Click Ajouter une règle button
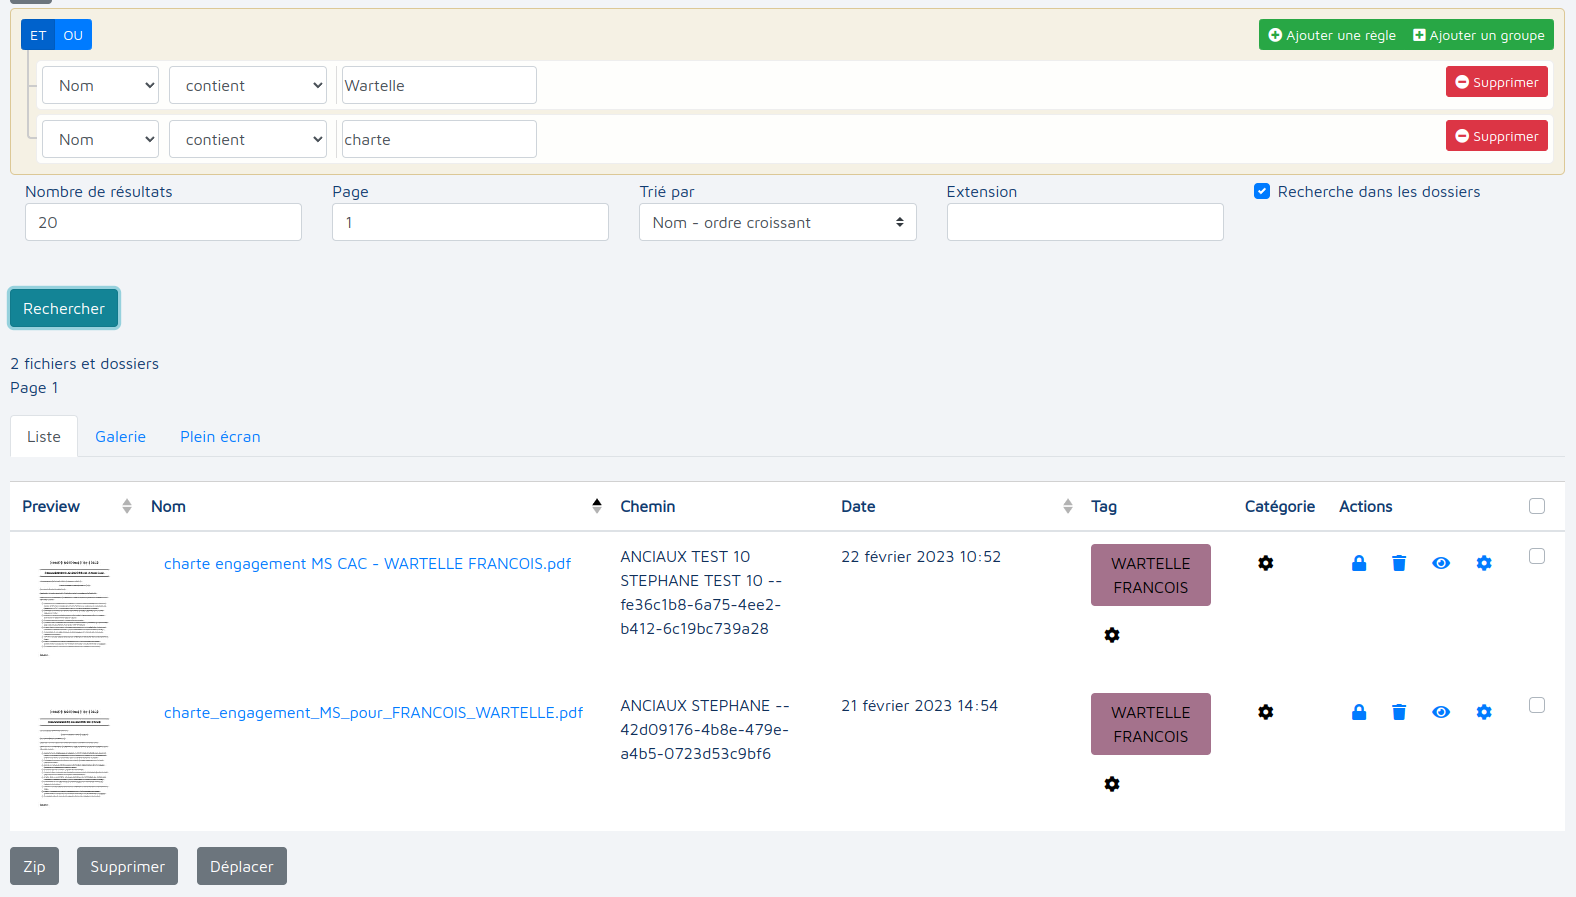 click(x=1332, y=35)
